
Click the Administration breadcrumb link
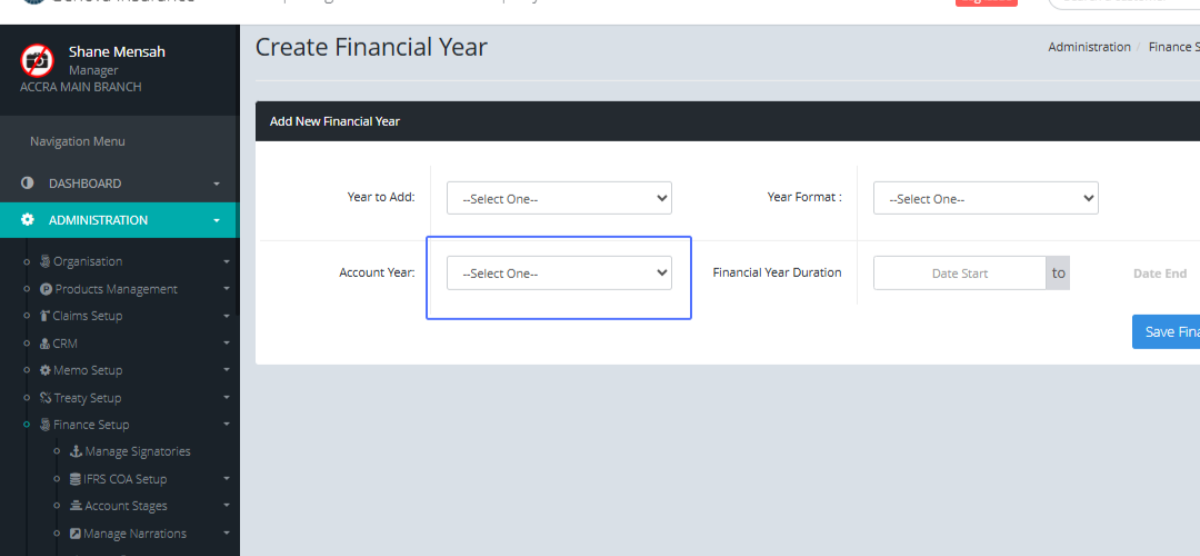pos(1089,47)
